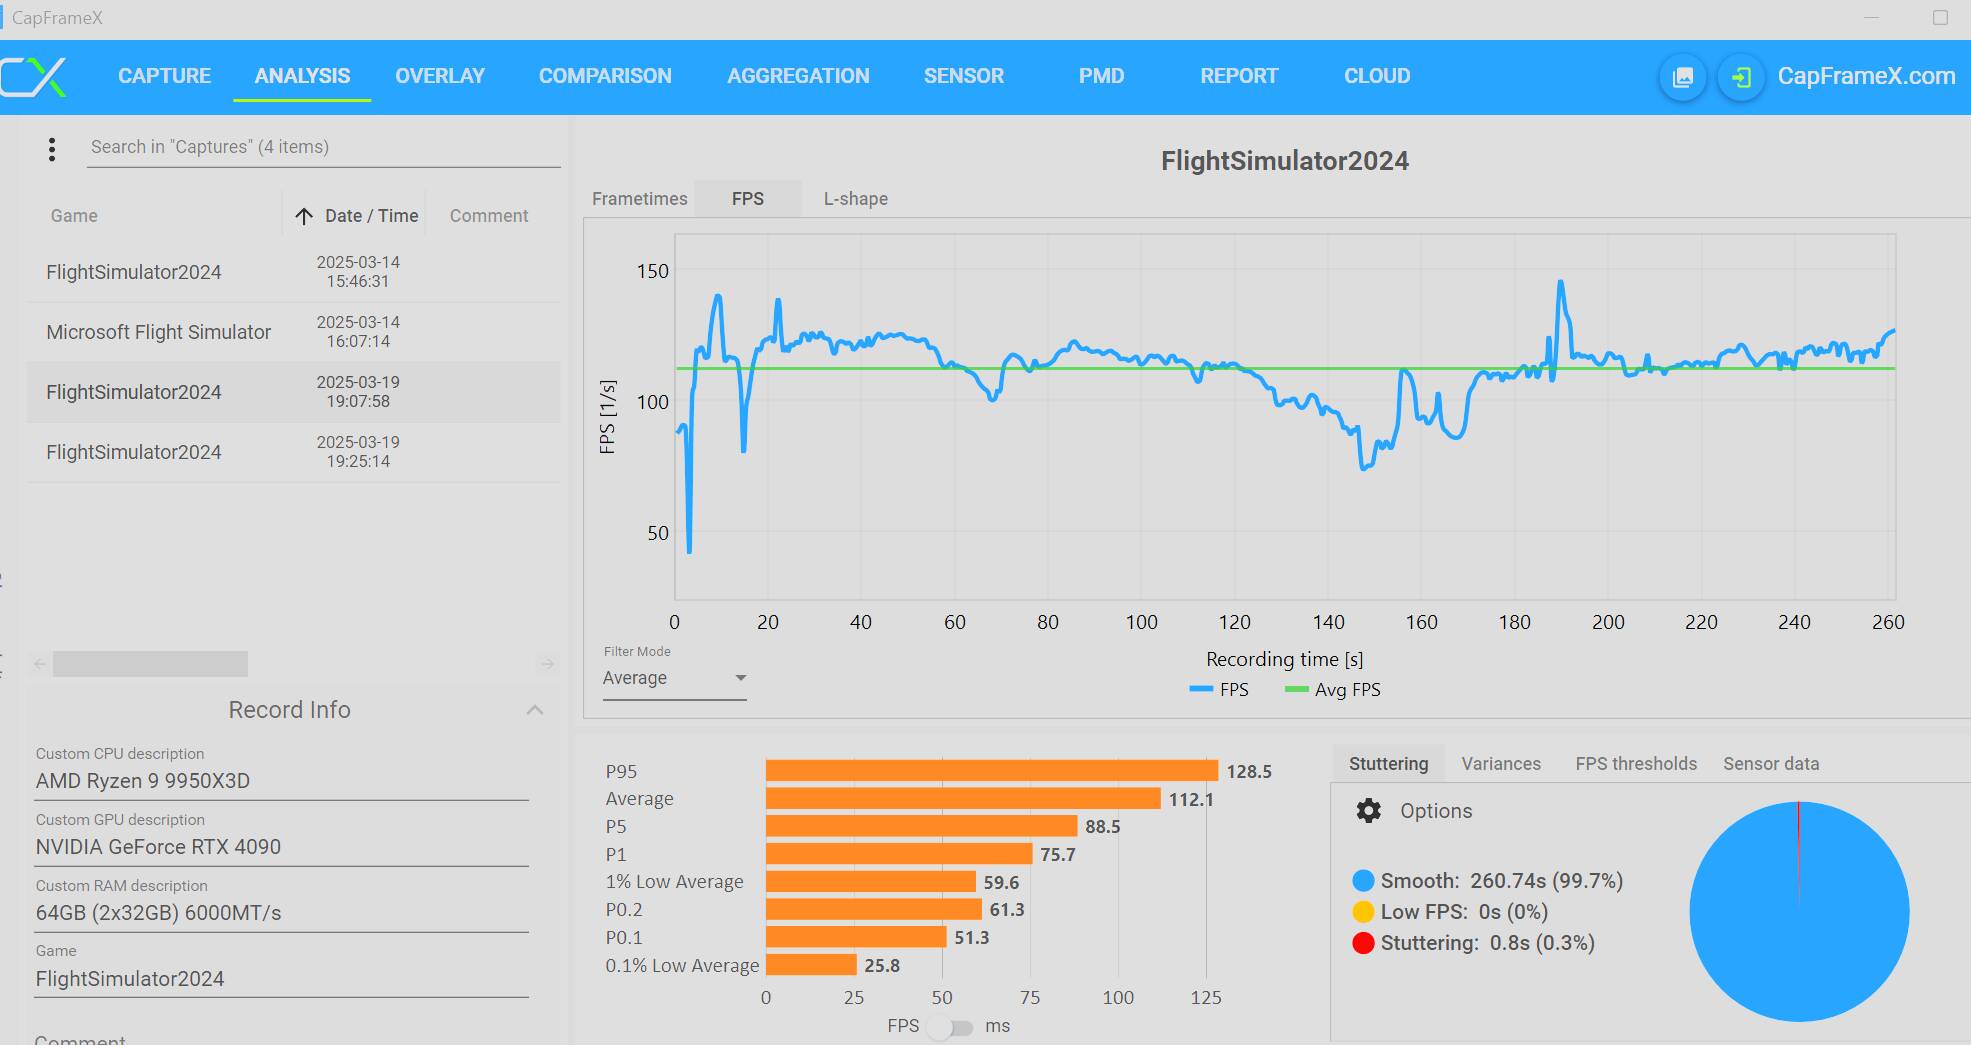Switch to the CLOUD tab
This screenshot has height=1045, width=1971.
1377,76
